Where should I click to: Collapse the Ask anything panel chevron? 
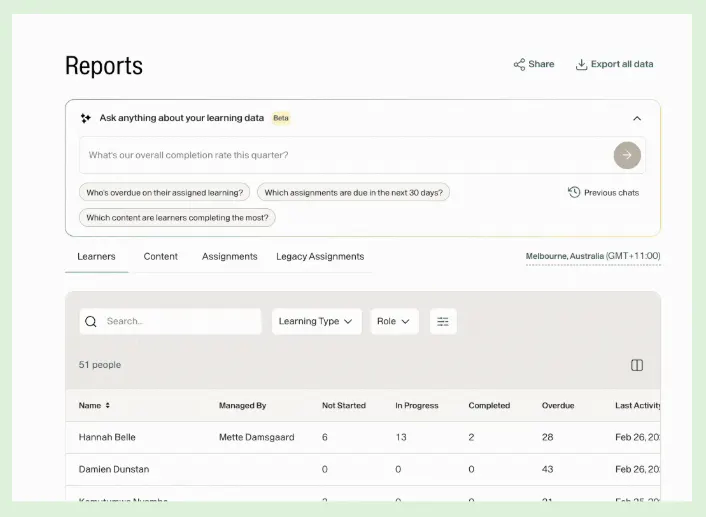coord(637,118)
